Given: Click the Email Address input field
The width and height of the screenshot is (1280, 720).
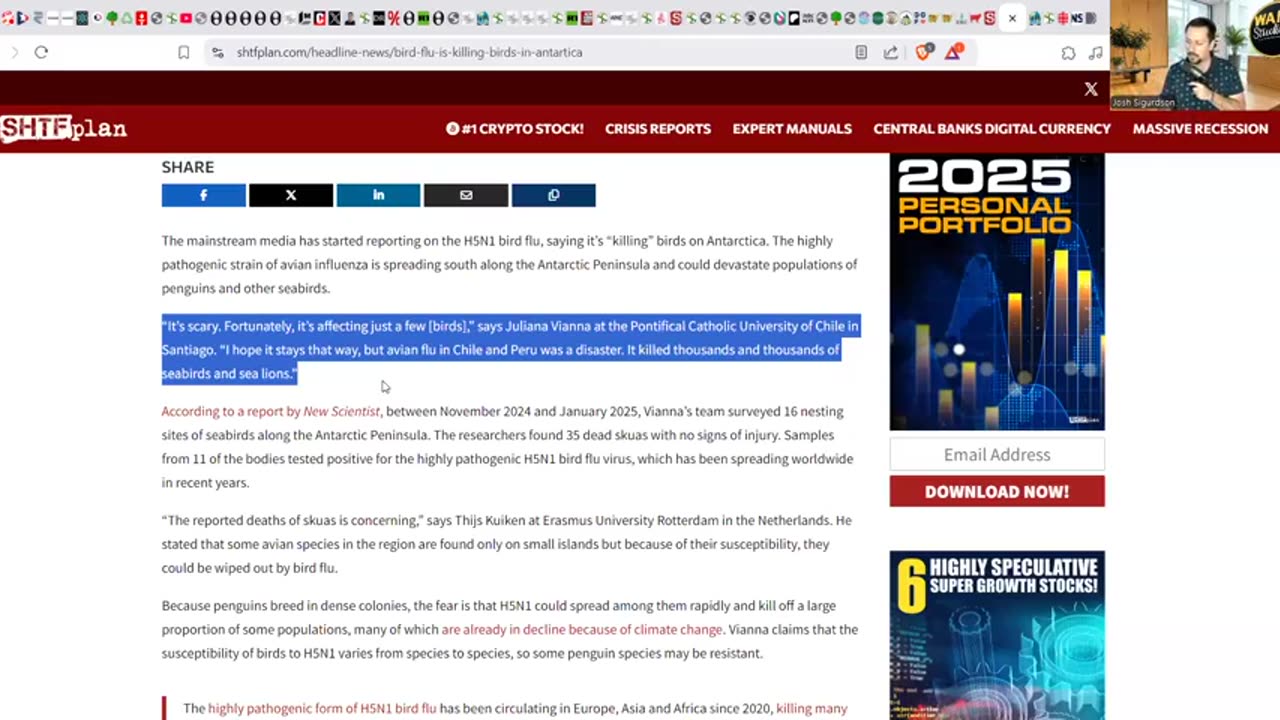Looking at the screenshot, I should (997, 454).
